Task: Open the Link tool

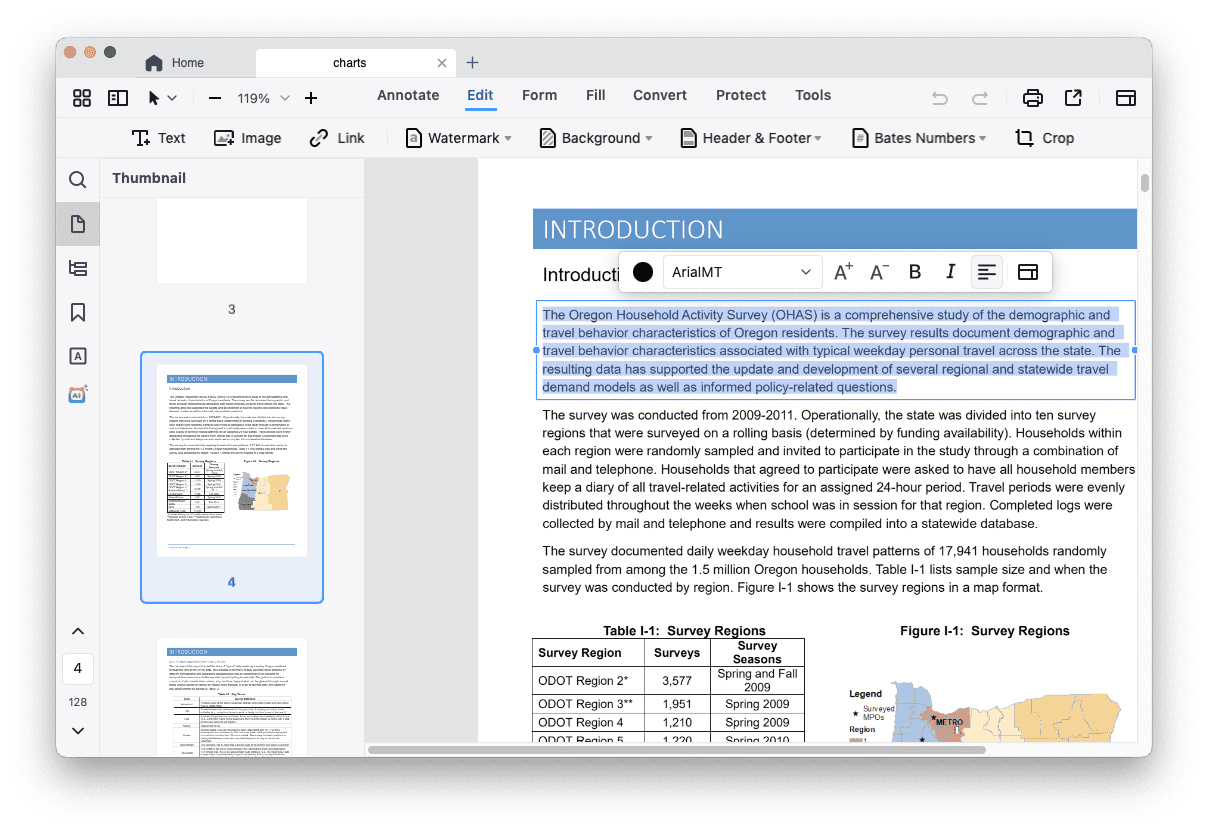Action: coord(336,138)
